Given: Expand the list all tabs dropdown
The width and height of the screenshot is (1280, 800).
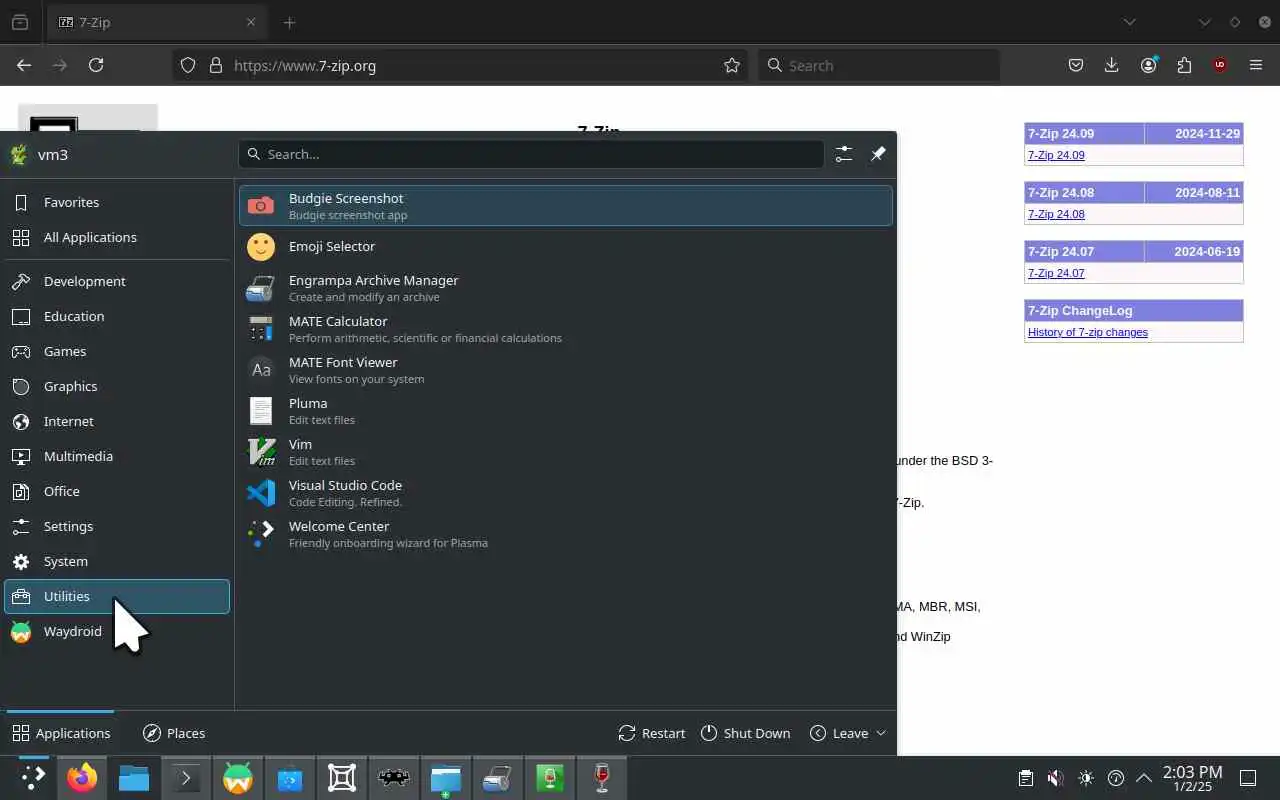Looking at the screenshot, I should [1129, 22].
